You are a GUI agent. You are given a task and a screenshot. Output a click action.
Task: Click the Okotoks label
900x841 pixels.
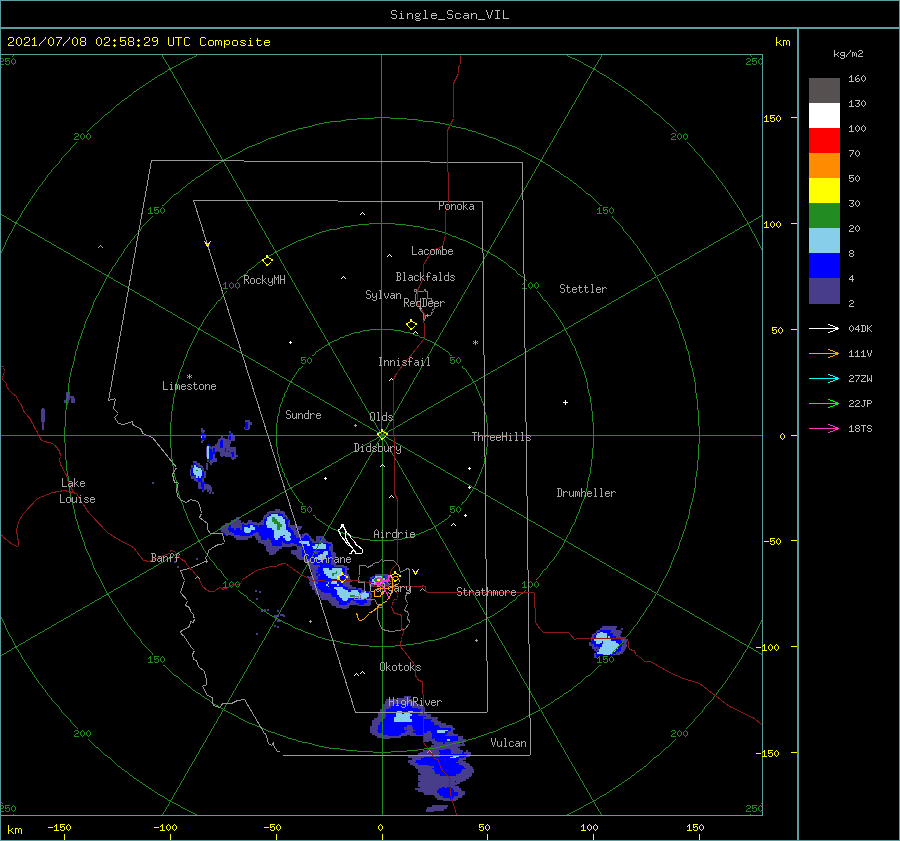pyautogui.click(x=400, y=667)
